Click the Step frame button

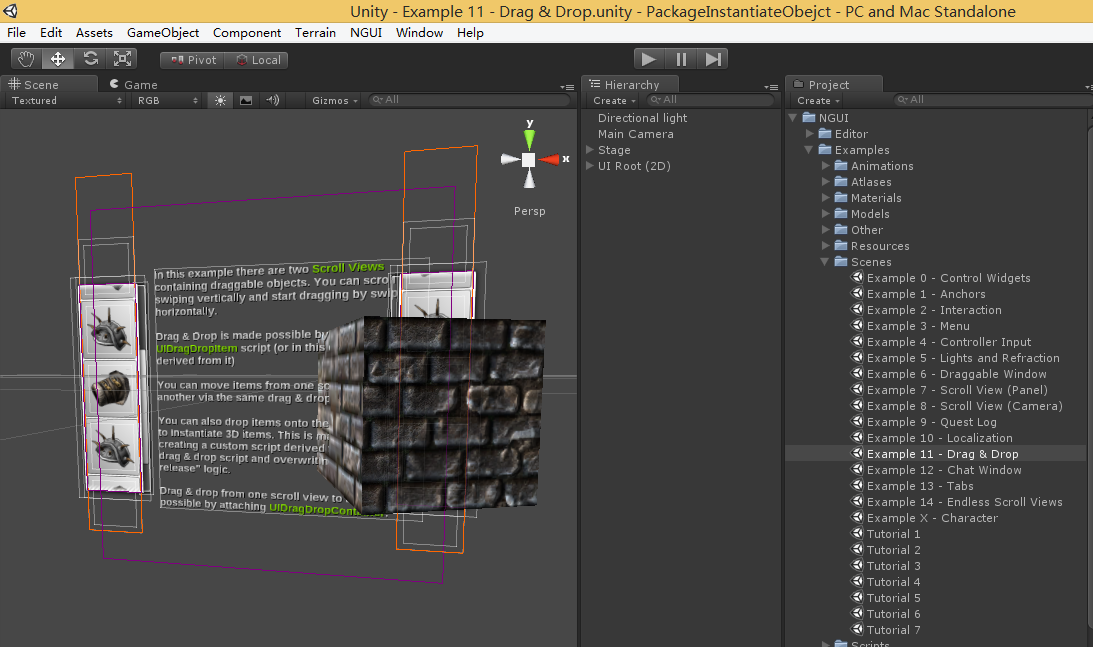(x=712, y=59)
